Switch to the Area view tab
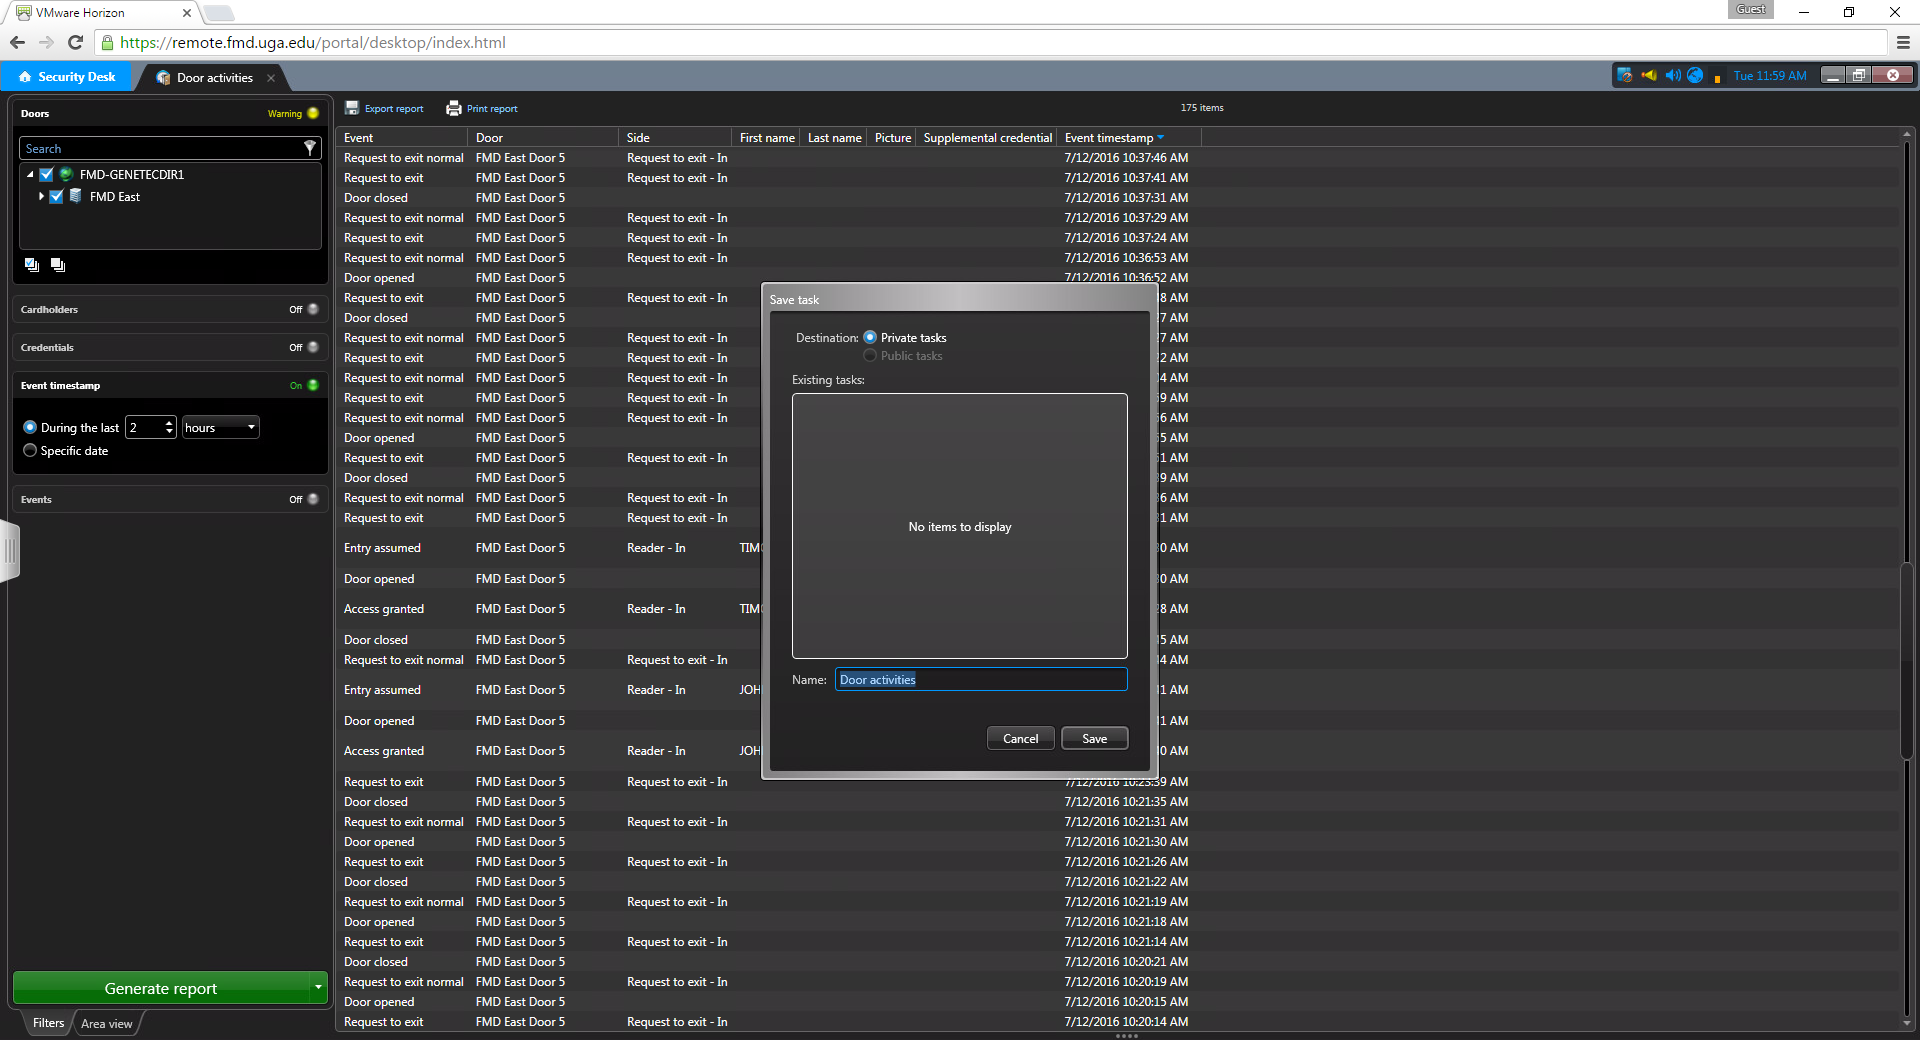Screen dimensions: 1920x1040 pos(107,1023)
